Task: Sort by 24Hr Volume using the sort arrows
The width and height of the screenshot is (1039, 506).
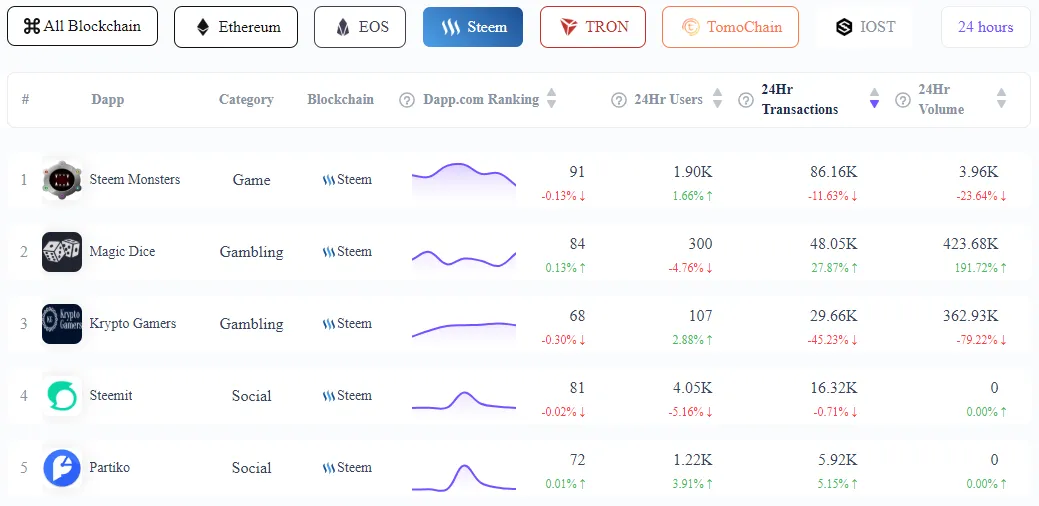Action: pos(1001,98)
